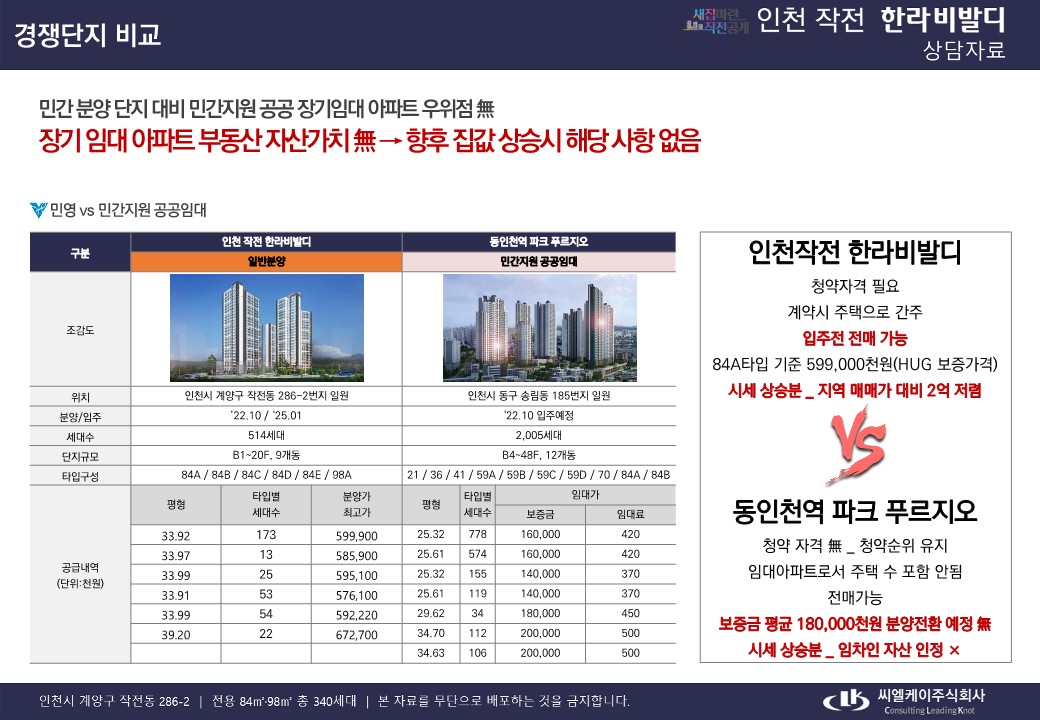
Task: Click the gray subtitle 민간 분양 단지 대비
Action: point(267,108)
